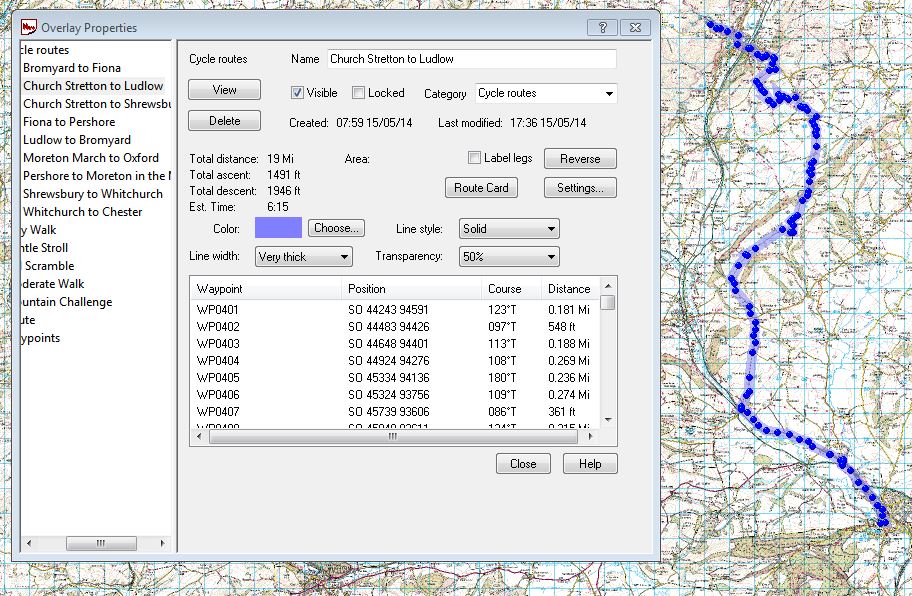Image resolution: width=912 pixels, height=596 pixels.
Task: Select Whitchurch to Chester in list
Action: click(82, 212)
